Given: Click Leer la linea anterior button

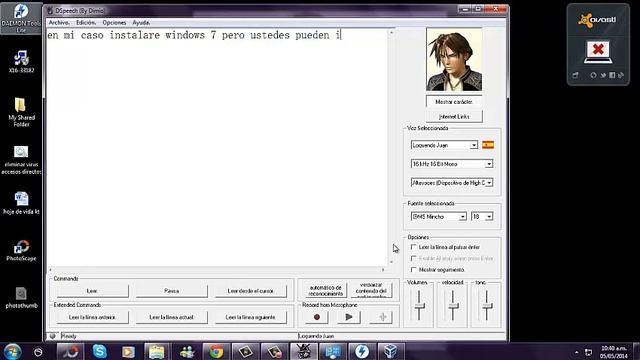Looking at the screenshot, I should point(92,317).
